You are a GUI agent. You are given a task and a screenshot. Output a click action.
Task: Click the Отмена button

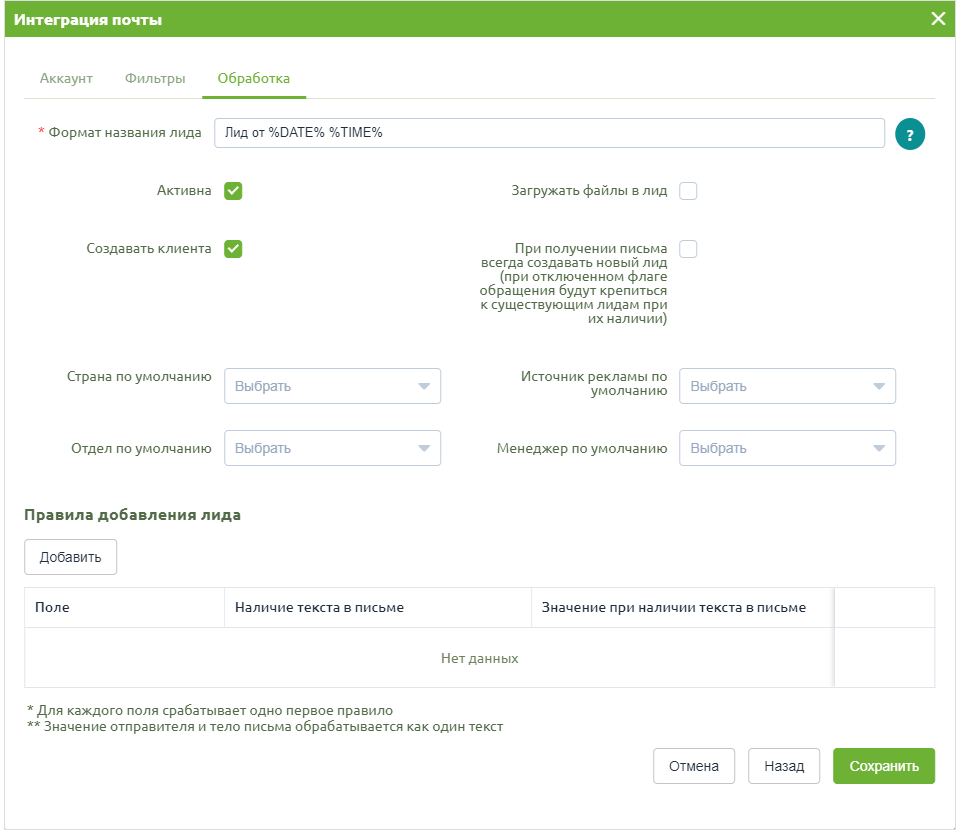pyautogui.click(x=694, y=766)
